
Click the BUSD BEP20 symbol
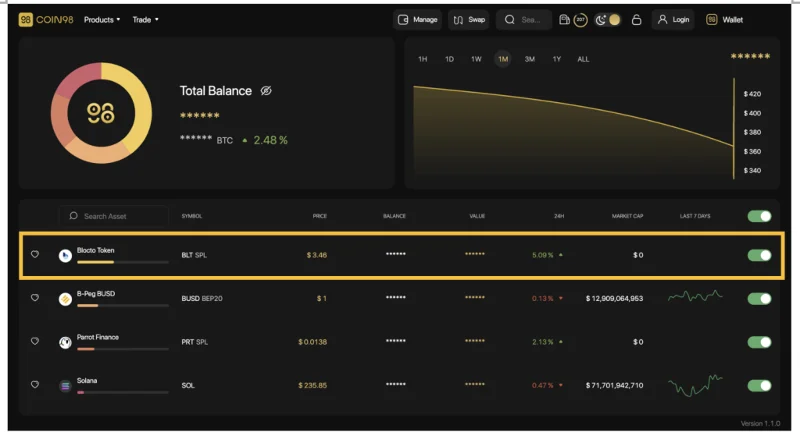[202, 299]
